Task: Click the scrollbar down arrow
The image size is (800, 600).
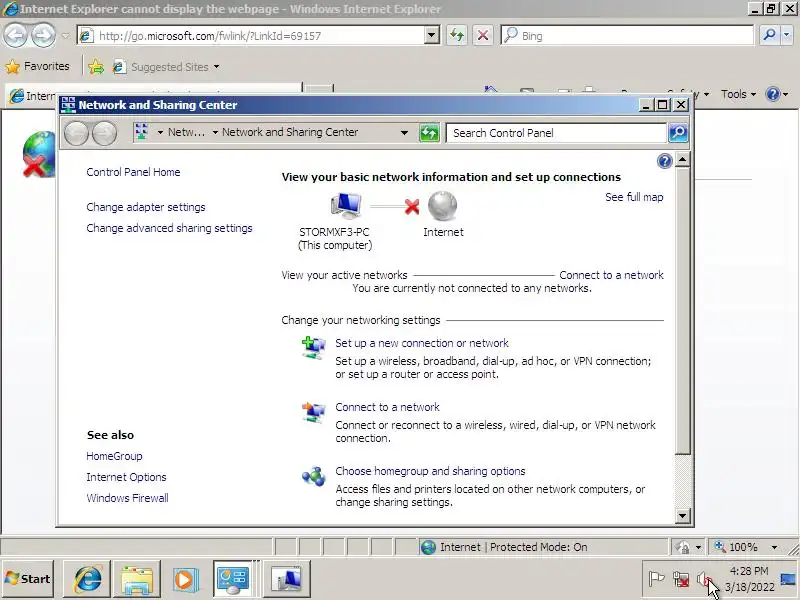Action: point(683,516)
